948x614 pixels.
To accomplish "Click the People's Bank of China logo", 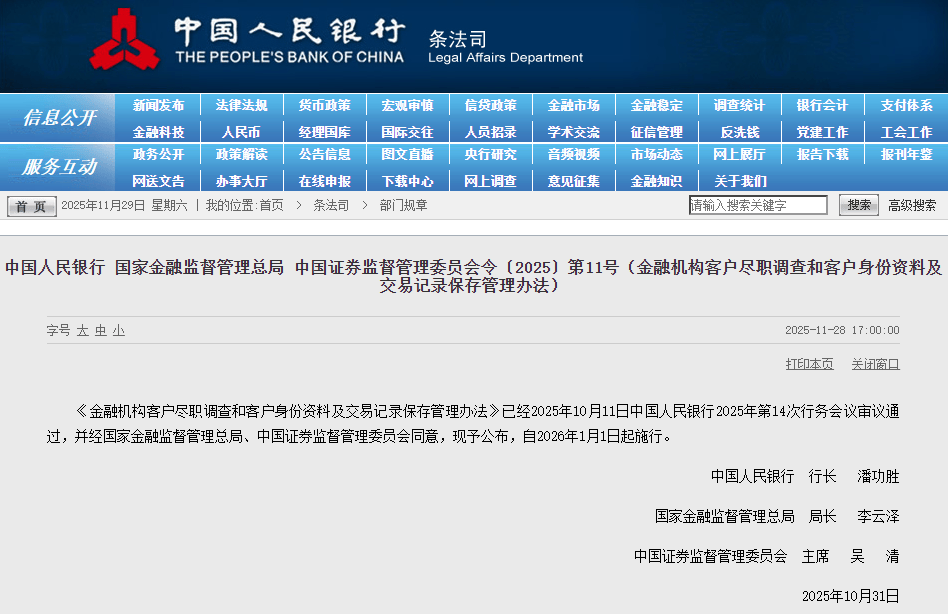I will [124, 43].
